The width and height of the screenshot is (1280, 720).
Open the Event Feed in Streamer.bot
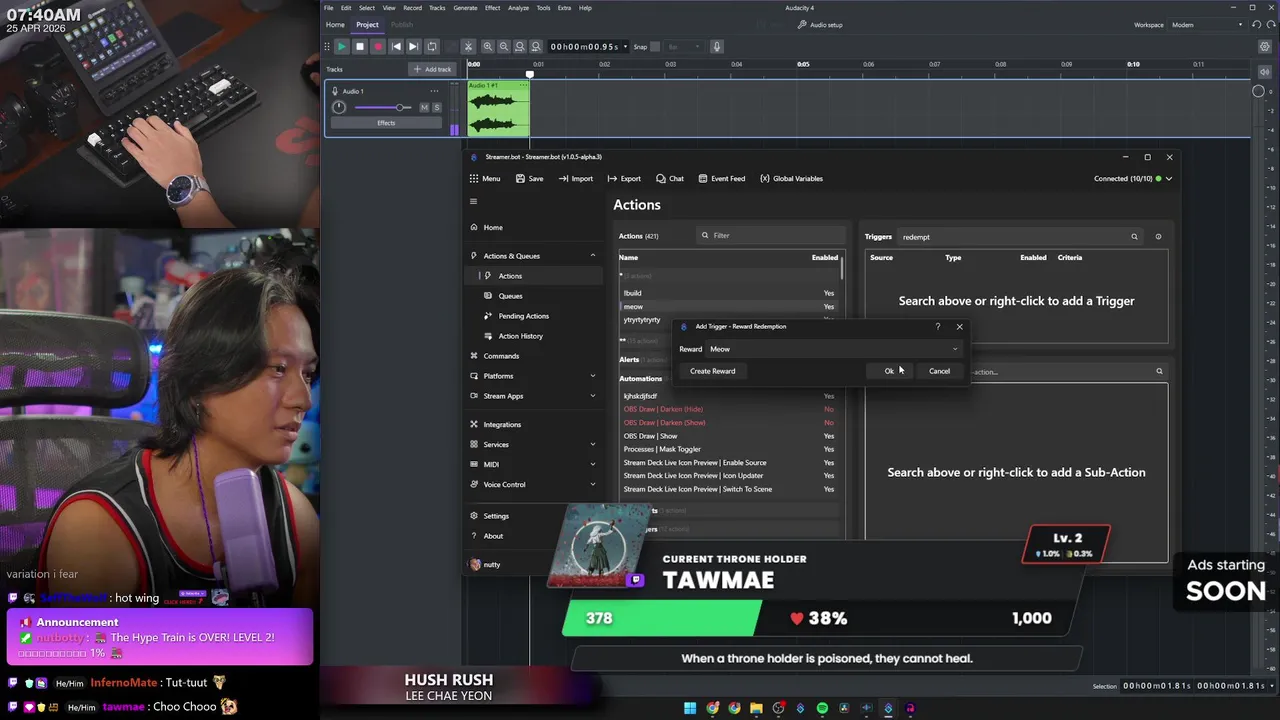721,179
